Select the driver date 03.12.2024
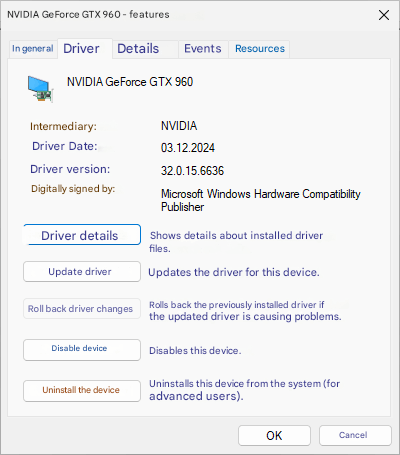 tap(188, 148)
